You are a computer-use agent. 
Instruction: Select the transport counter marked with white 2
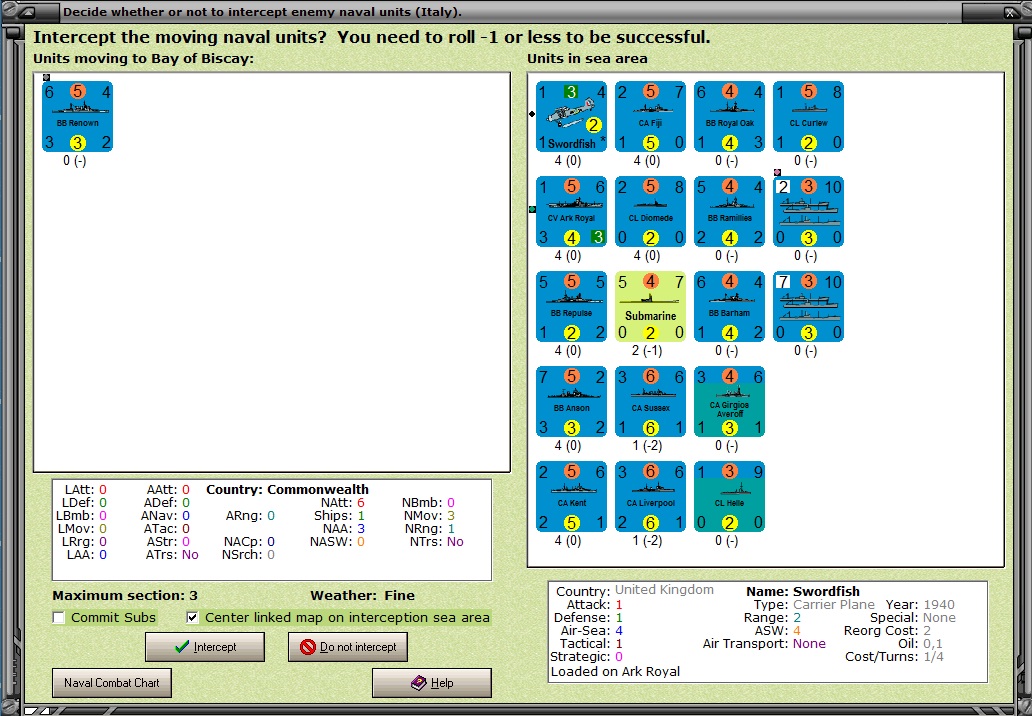point(808,211)
